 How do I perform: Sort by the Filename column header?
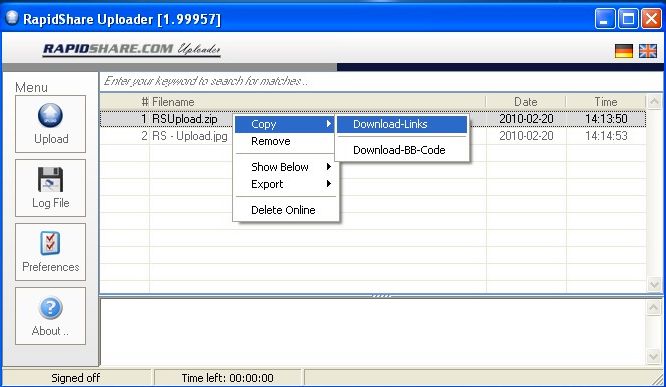(317, 102)
